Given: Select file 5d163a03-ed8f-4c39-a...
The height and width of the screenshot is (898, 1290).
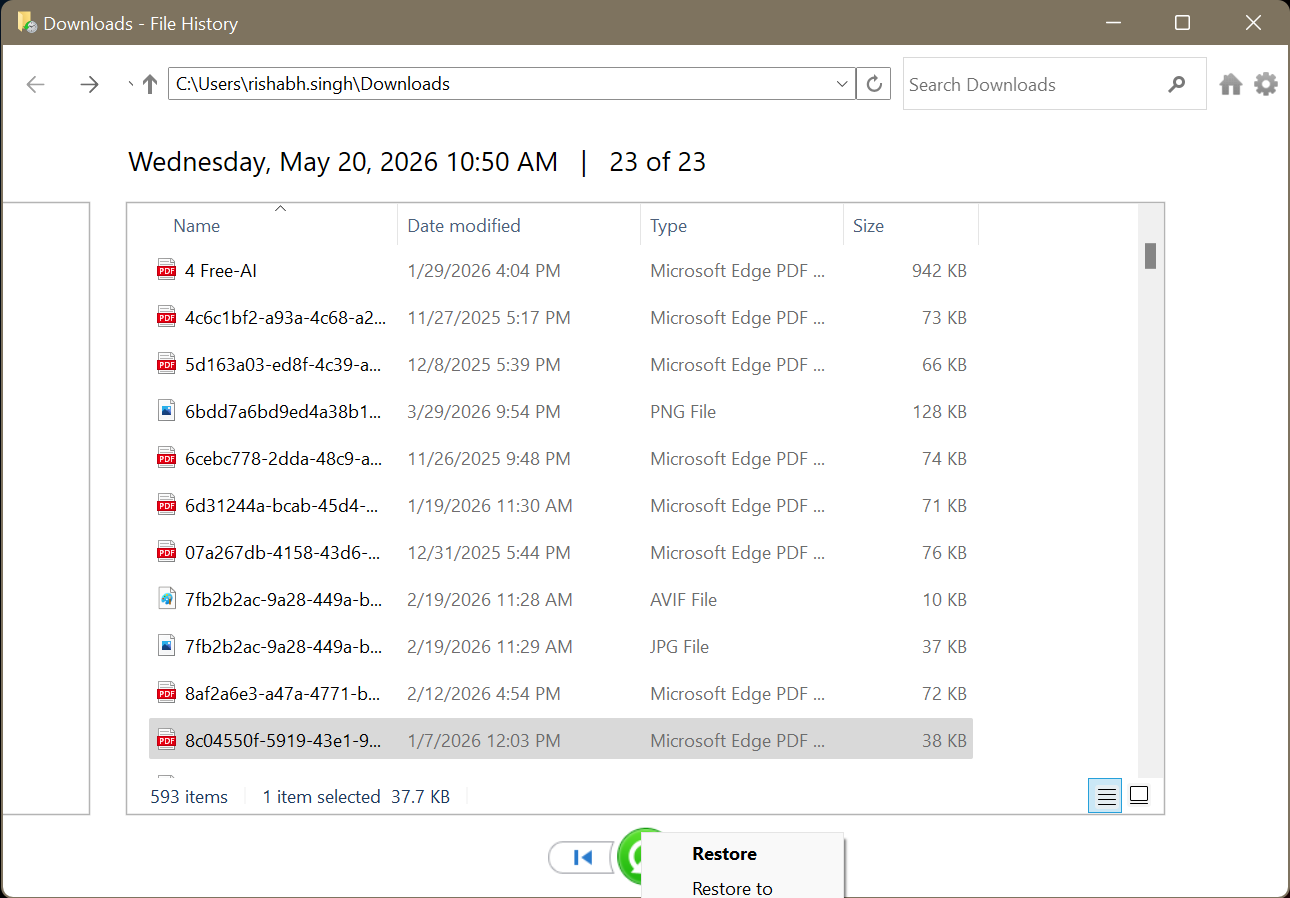Looking at the screenshot, I should tap(283, 364).
